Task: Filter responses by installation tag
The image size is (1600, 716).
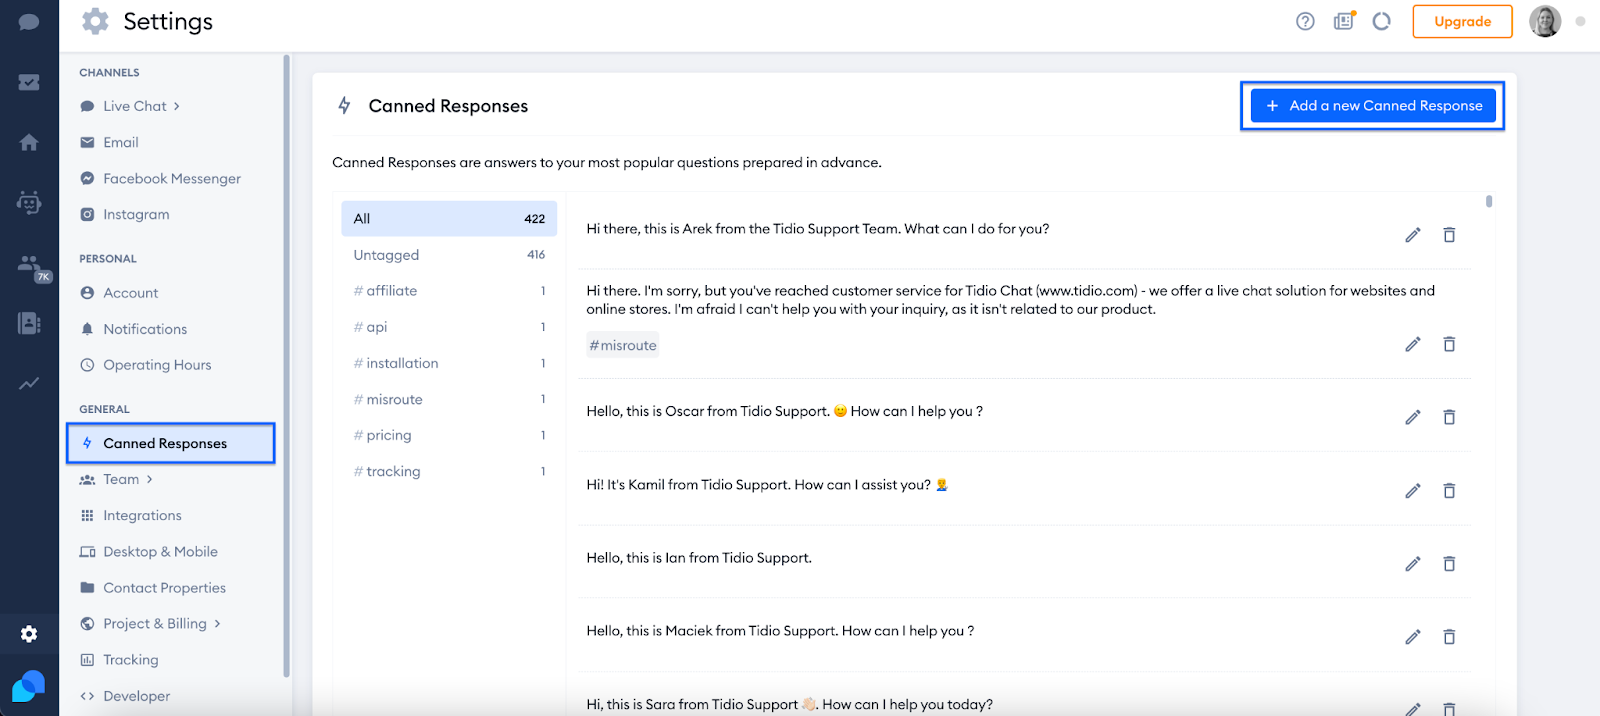Action: point(449,363)
